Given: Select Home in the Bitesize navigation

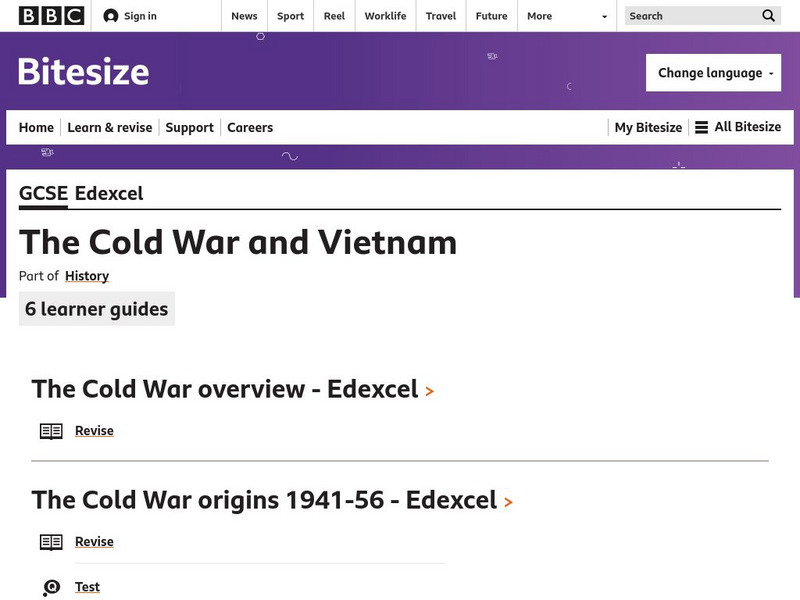Looking at the screenshot, I should point(36,127).
